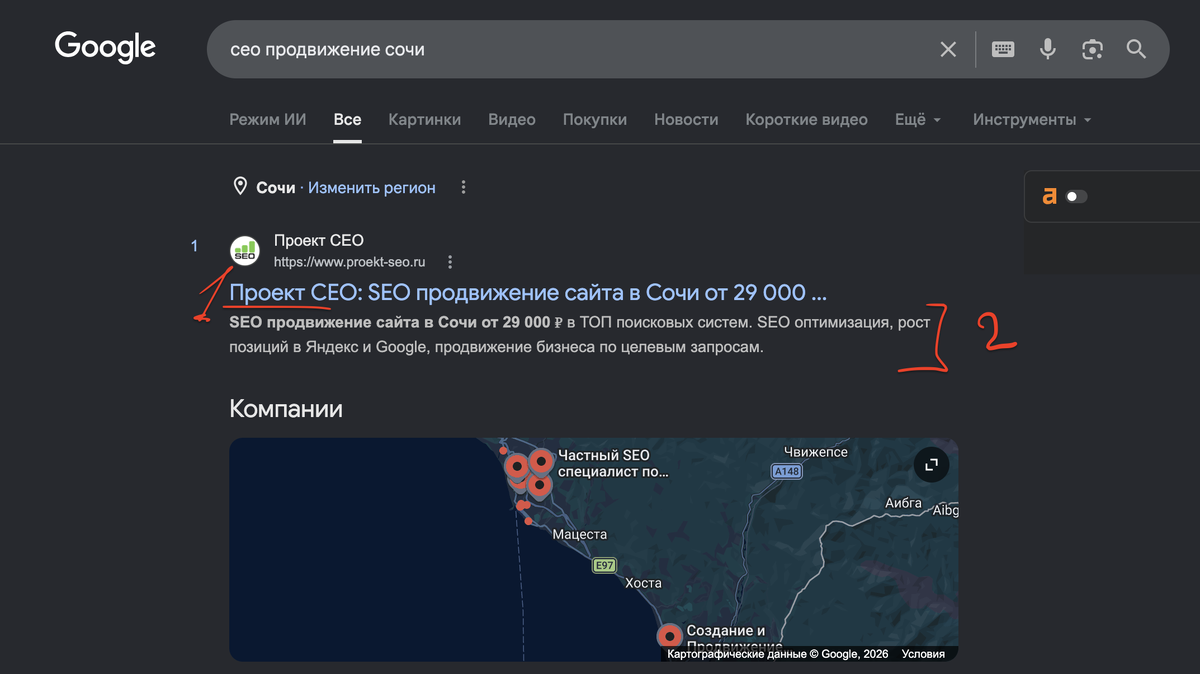Viewport: 1200px width, 674px height.
Task: Open the on-screen keyboard icon
Action: tap(1003, 49)
